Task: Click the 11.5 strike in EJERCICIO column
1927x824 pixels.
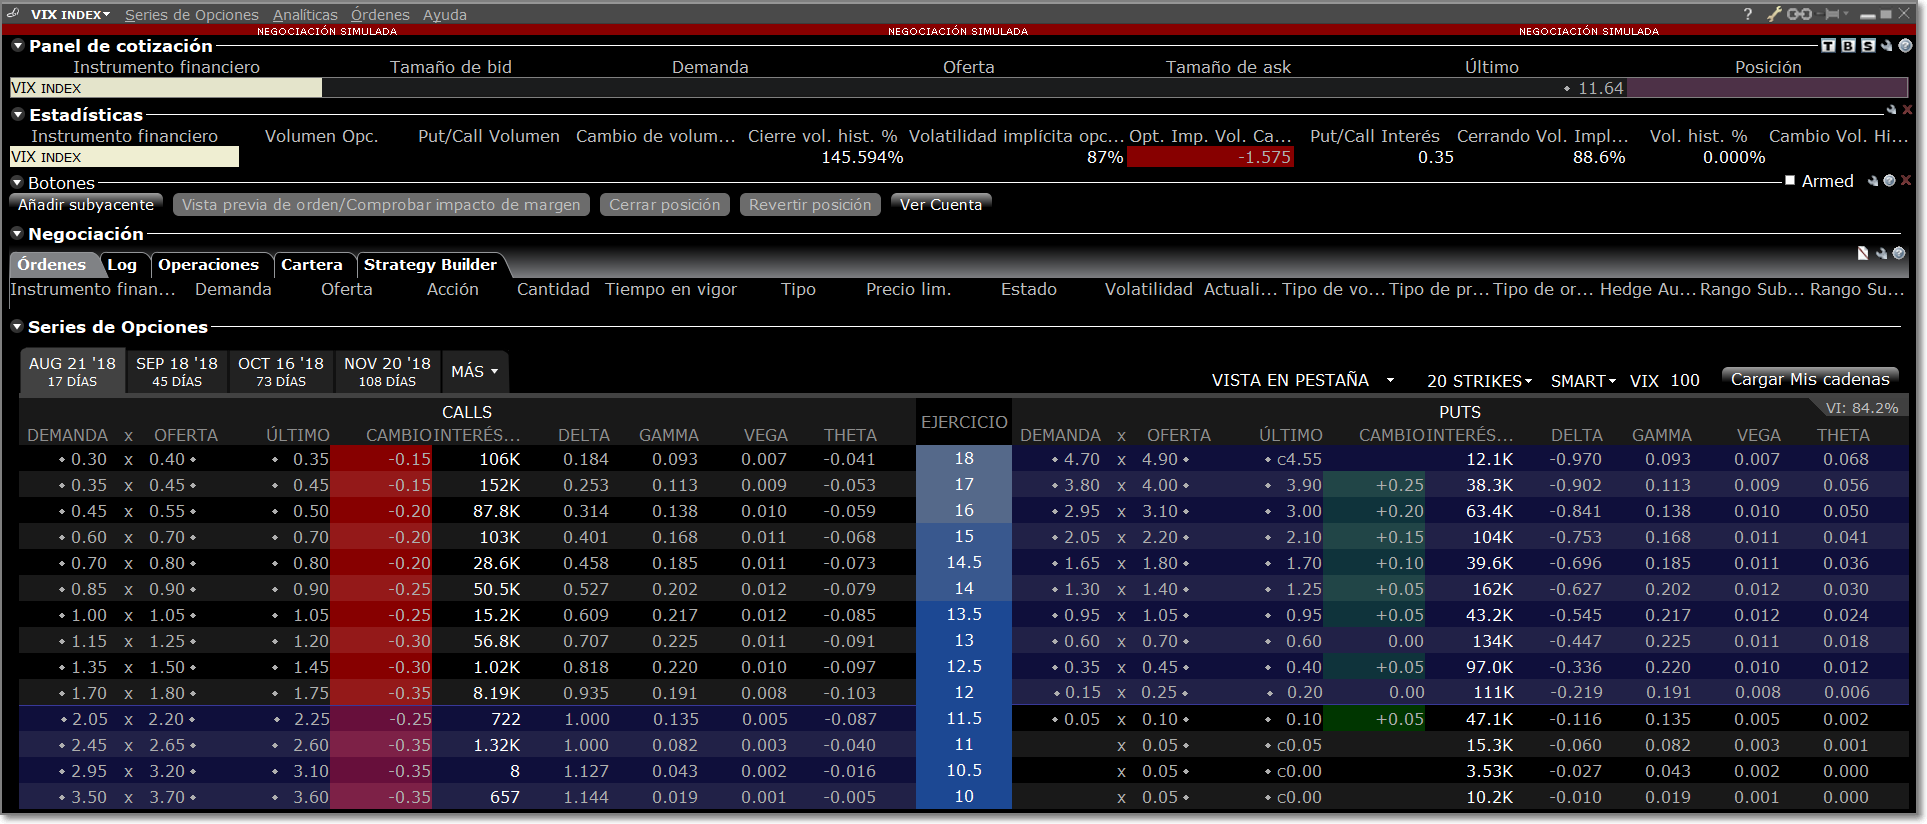Action: 964,719
